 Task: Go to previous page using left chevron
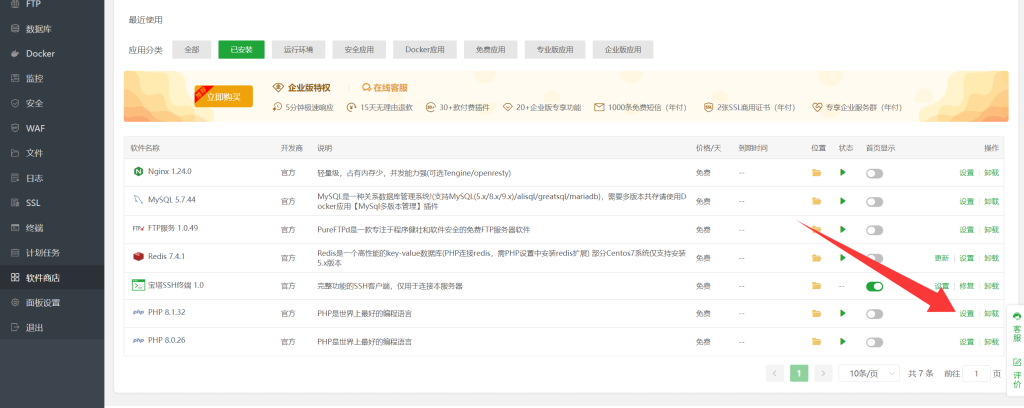coord(775,373)
